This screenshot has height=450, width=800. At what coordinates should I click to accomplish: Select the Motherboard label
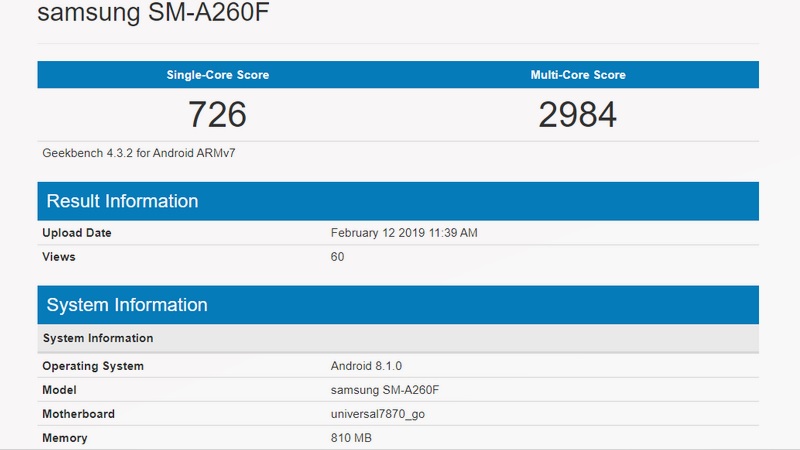79,414
